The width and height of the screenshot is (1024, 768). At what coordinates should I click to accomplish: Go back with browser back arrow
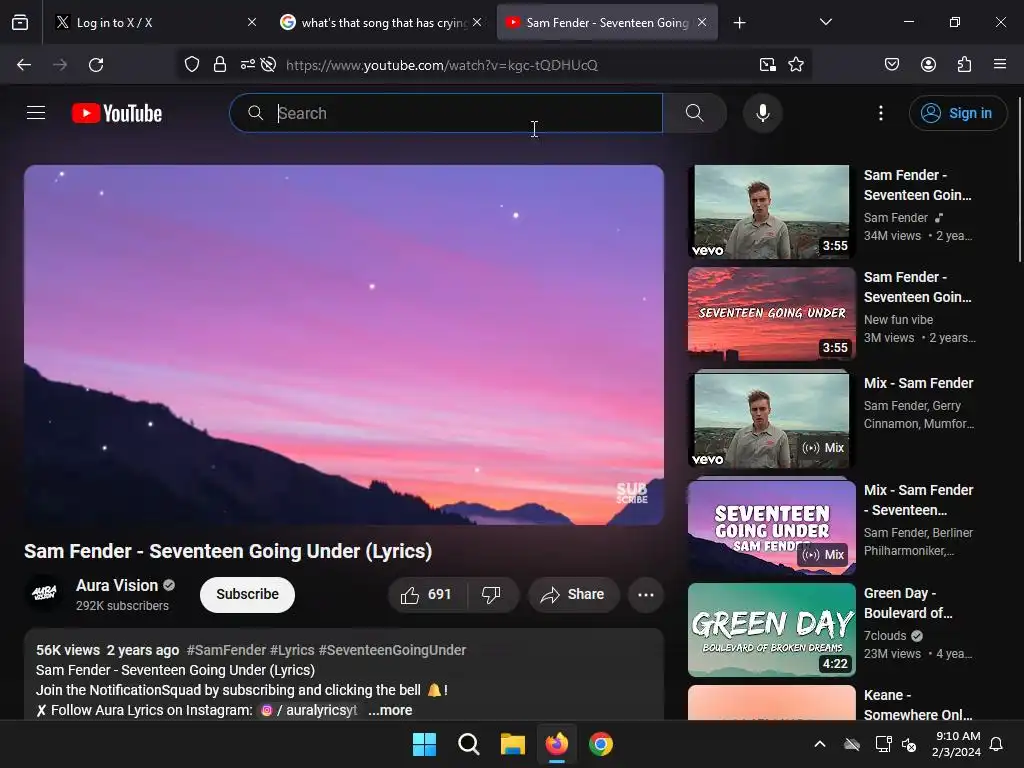click(24, 65)
